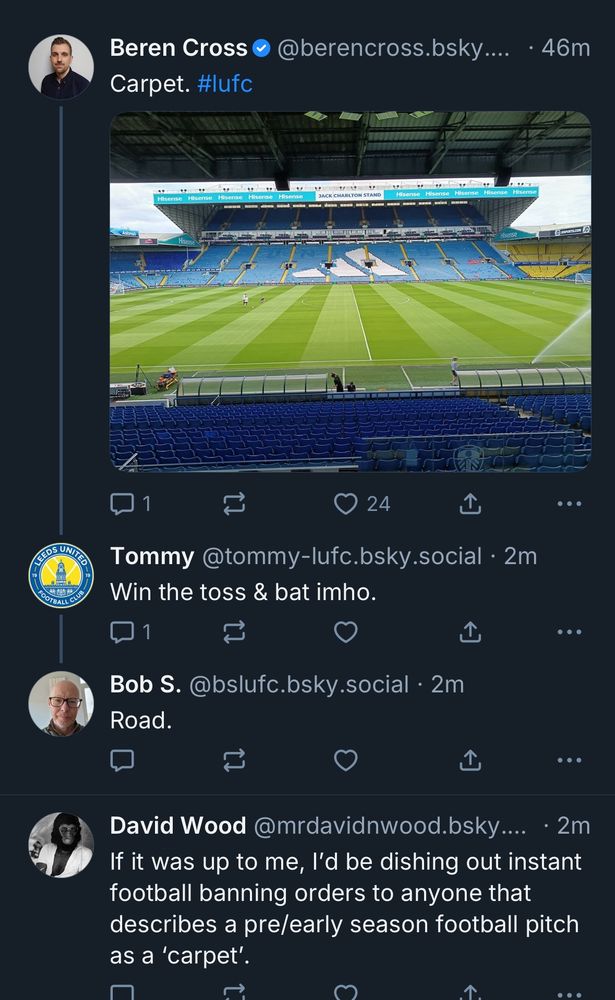This screenshot has height=1000, width=615.
Task: Reply to Bob S.'s Road comment
Action: coord(122,760)
